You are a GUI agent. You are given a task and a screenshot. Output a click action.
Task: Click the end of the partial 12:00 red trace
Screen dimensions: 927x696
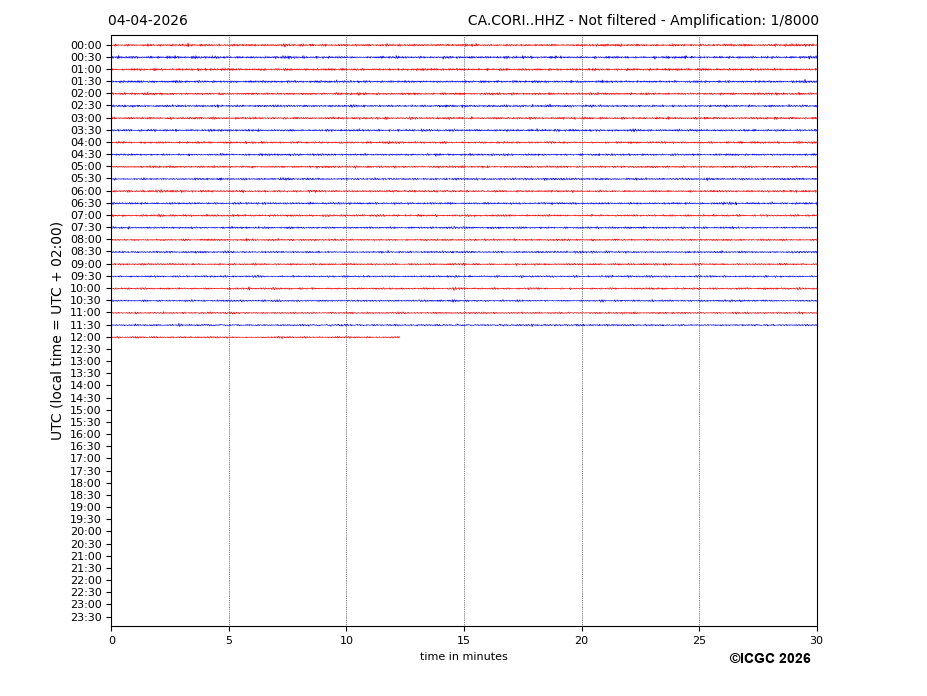[x=398, y=337]
